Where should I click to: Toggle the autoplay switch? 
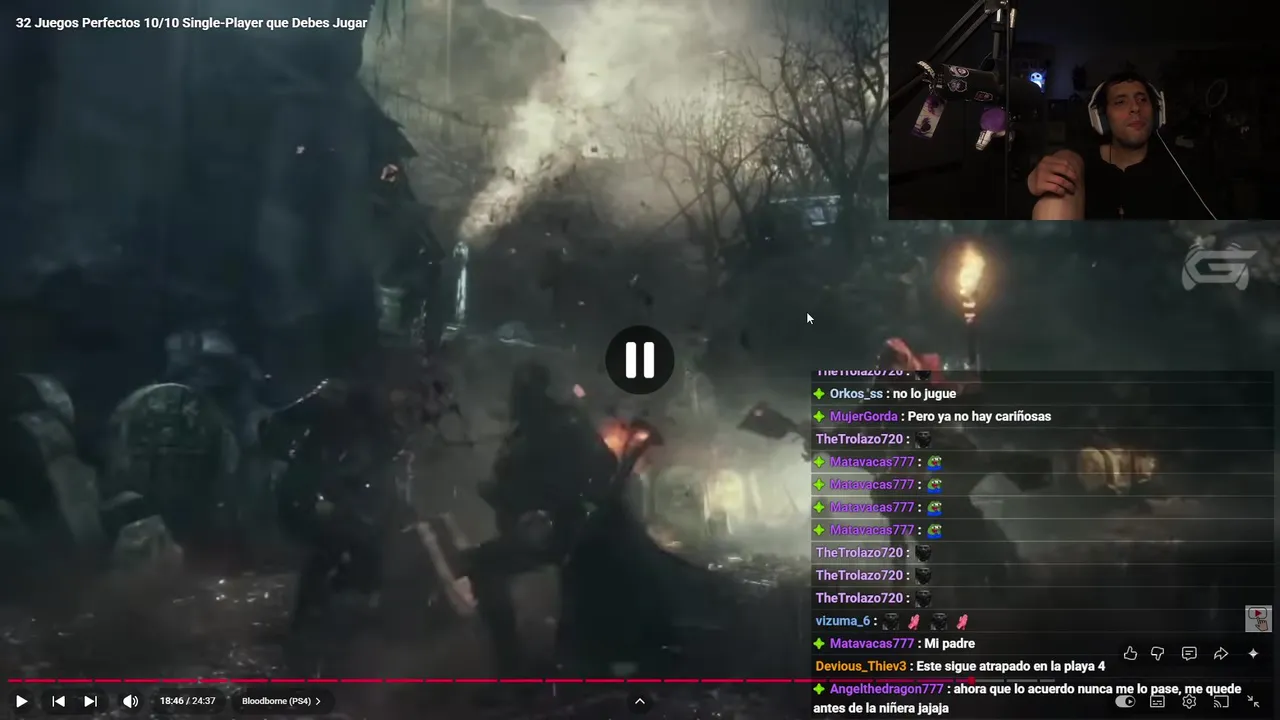[x=1125, y=701]
